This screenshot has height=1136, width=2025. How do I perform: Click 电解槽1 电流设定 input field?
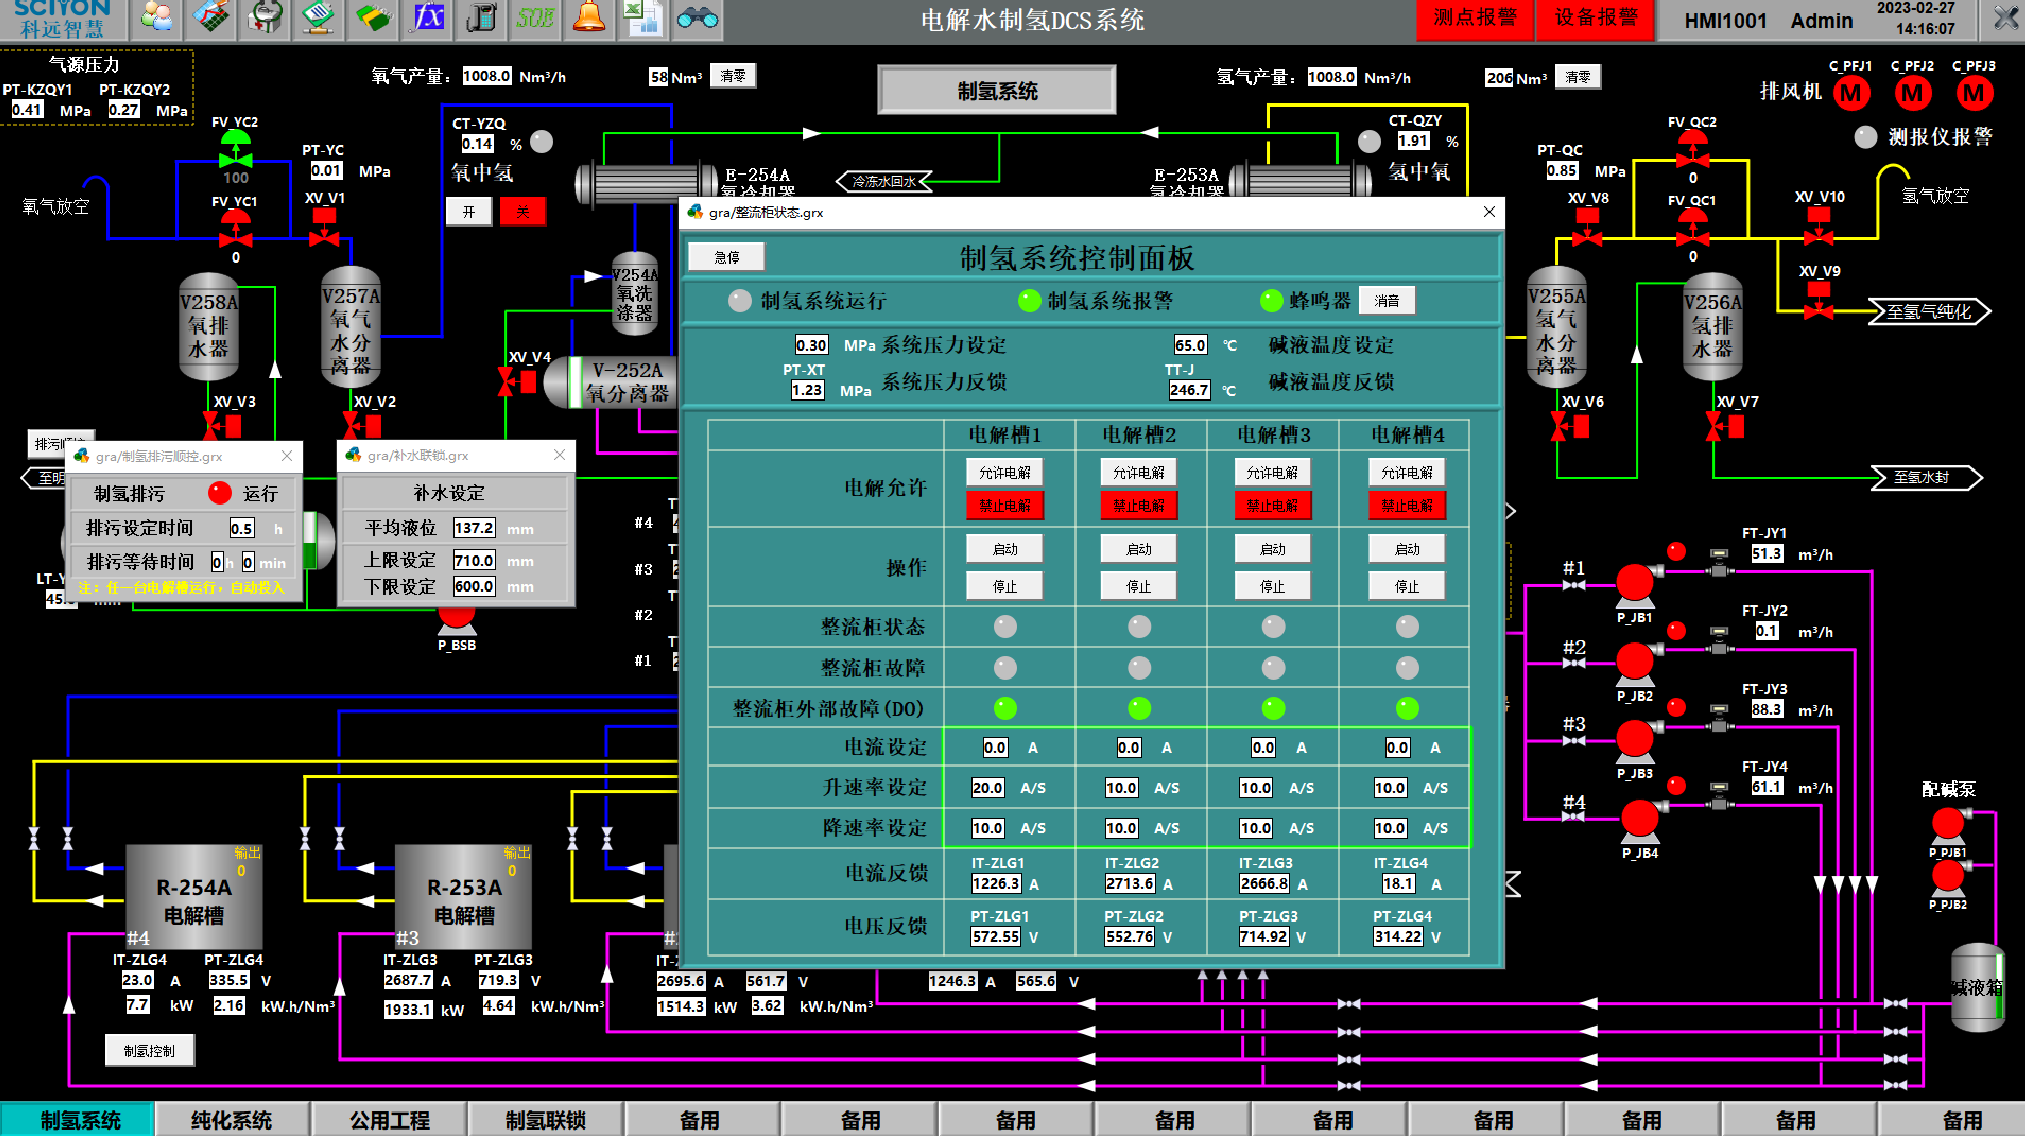994,747
